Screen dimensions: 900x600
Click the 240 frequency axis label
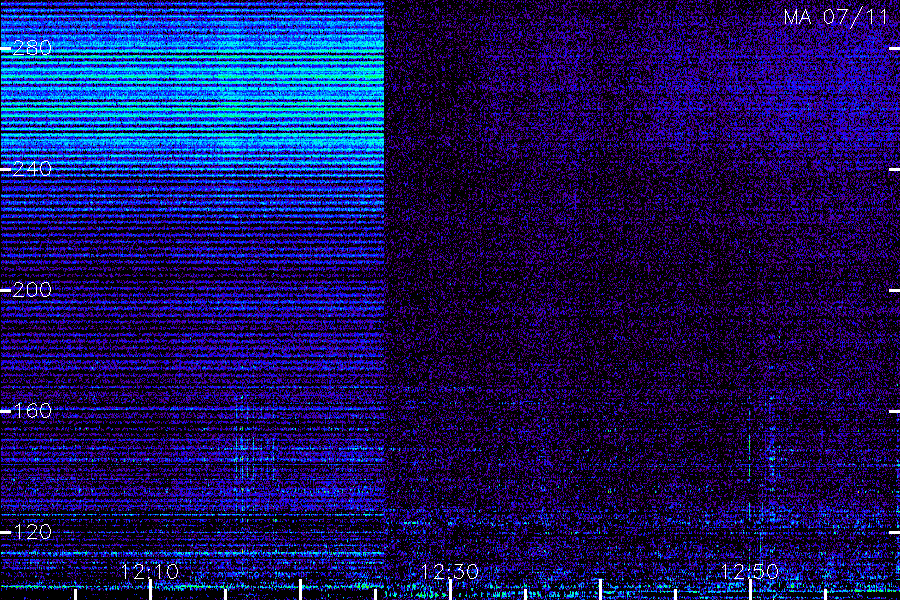pyautogui.click(x=32, y=169)
